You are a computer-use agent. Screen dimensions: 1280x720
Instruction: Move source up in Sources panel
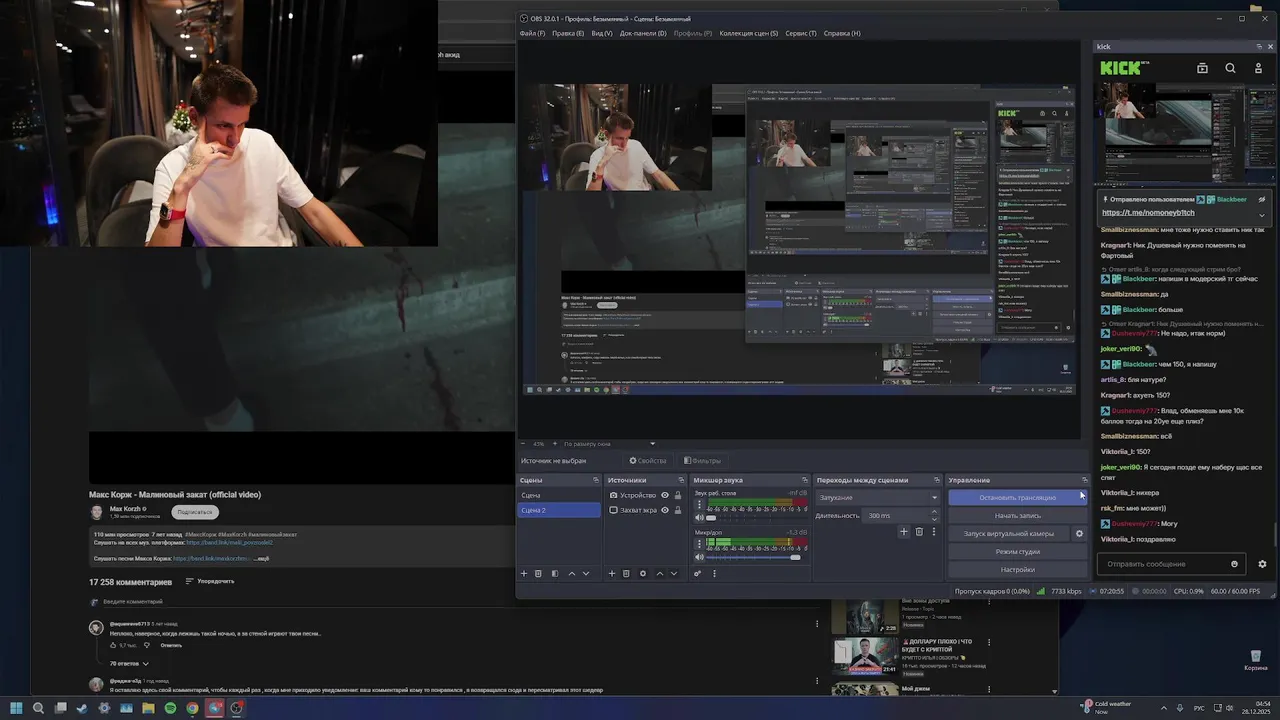pos(660,574)
